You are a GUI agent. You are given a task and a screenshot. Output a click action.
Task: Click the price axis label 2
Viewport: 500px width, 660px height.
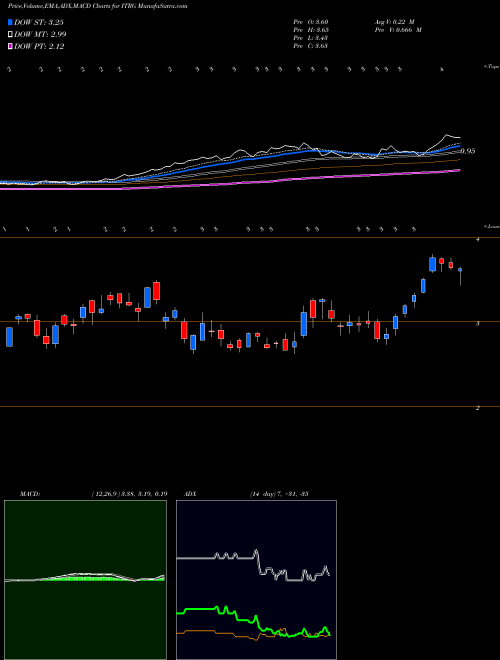click(477, 408)
